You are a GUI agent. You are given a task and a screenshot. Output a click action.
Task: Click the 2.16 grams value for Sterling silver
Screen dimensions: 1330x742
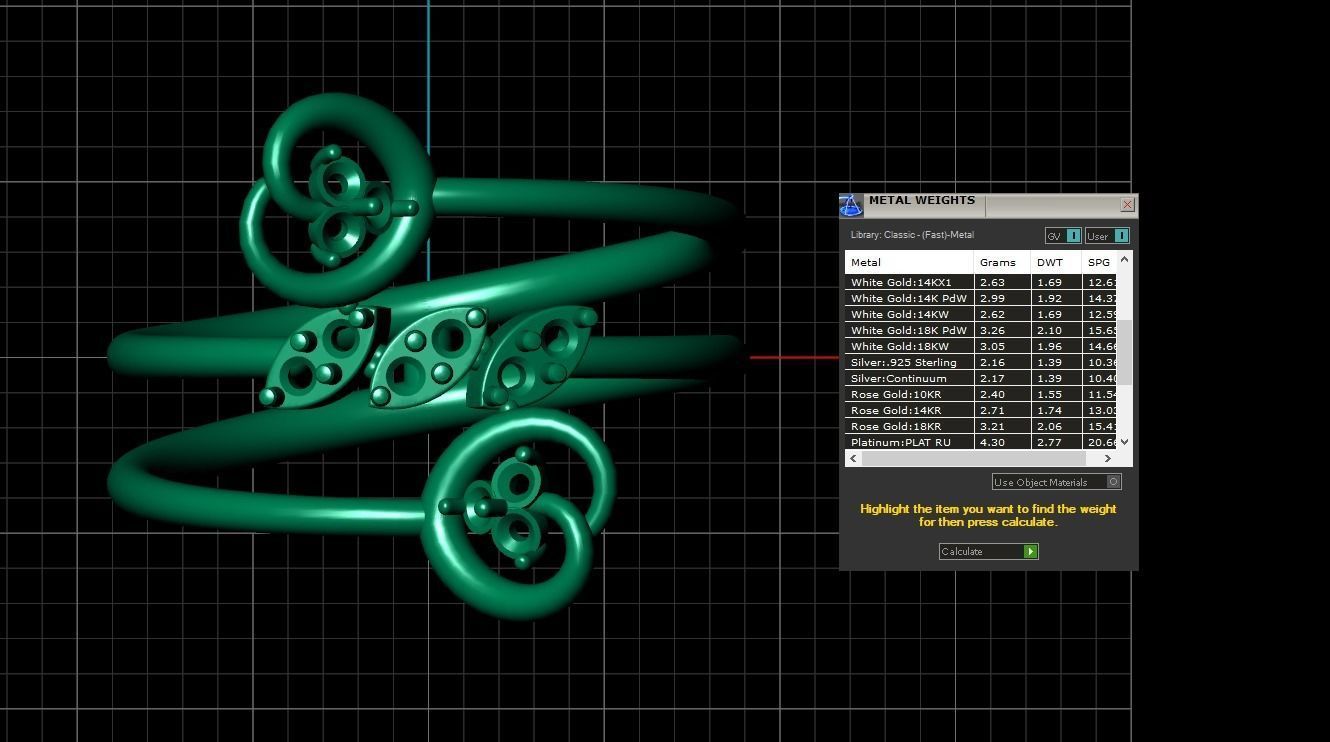click(x=992, y=362)
